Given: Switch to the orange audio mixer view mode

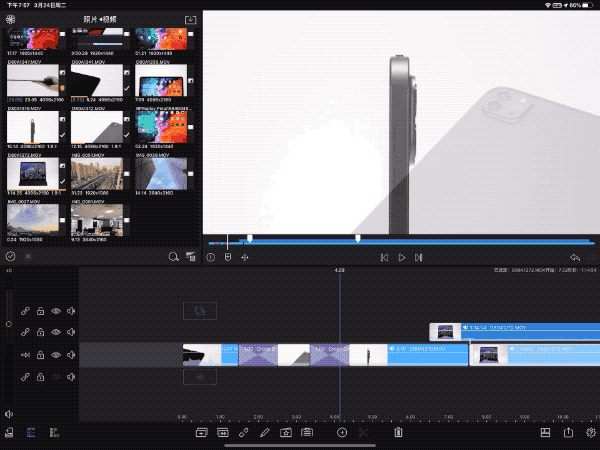Looking at the screenshot, I should pyautogui.click(x=54, y=432).
